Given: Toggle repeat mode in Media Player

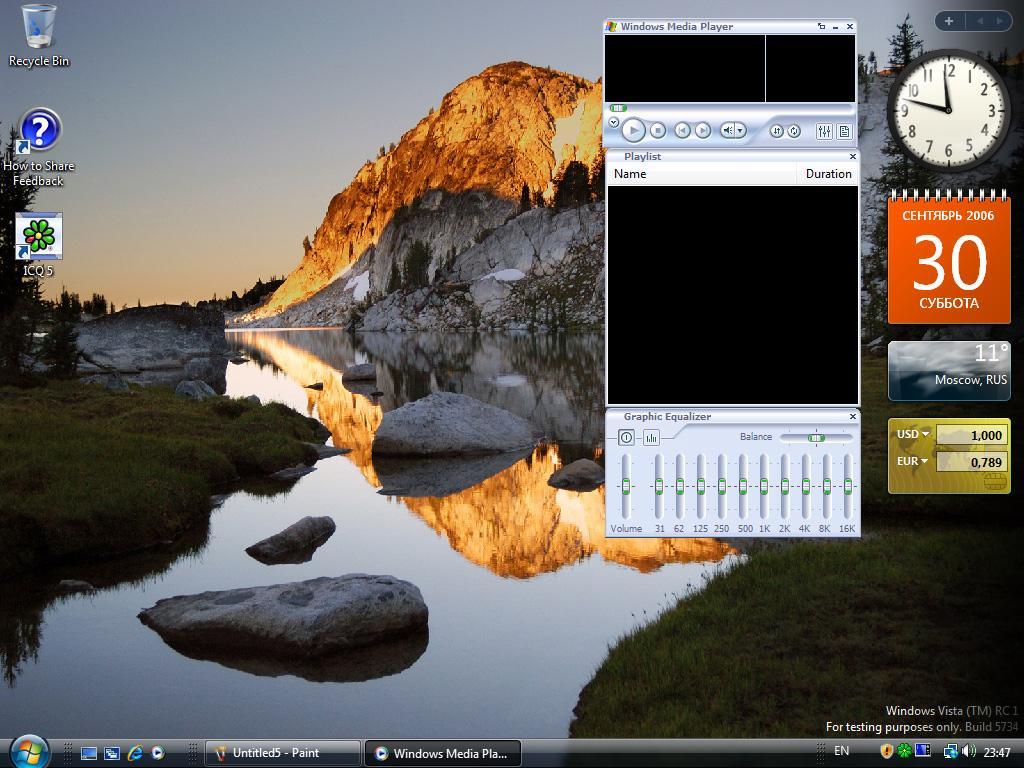Looking at the screenshot, I should click(794, 131).
